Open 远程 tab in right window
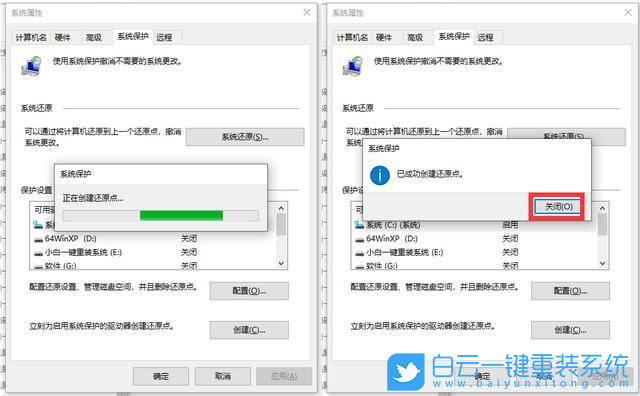The height and width of the screenshot is (396, 640). click(485, 38)
